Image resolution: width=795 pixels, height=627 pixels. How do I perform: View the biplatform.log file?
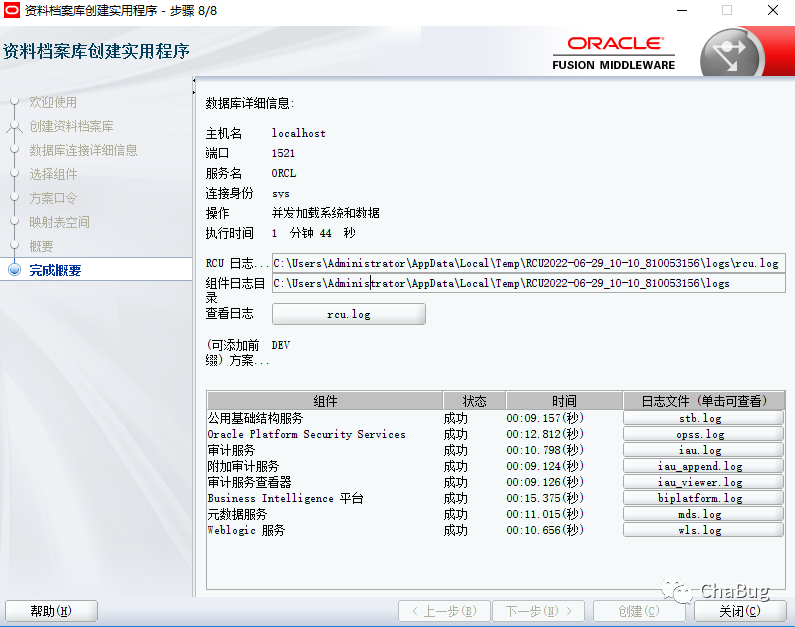tap(703, 498)
